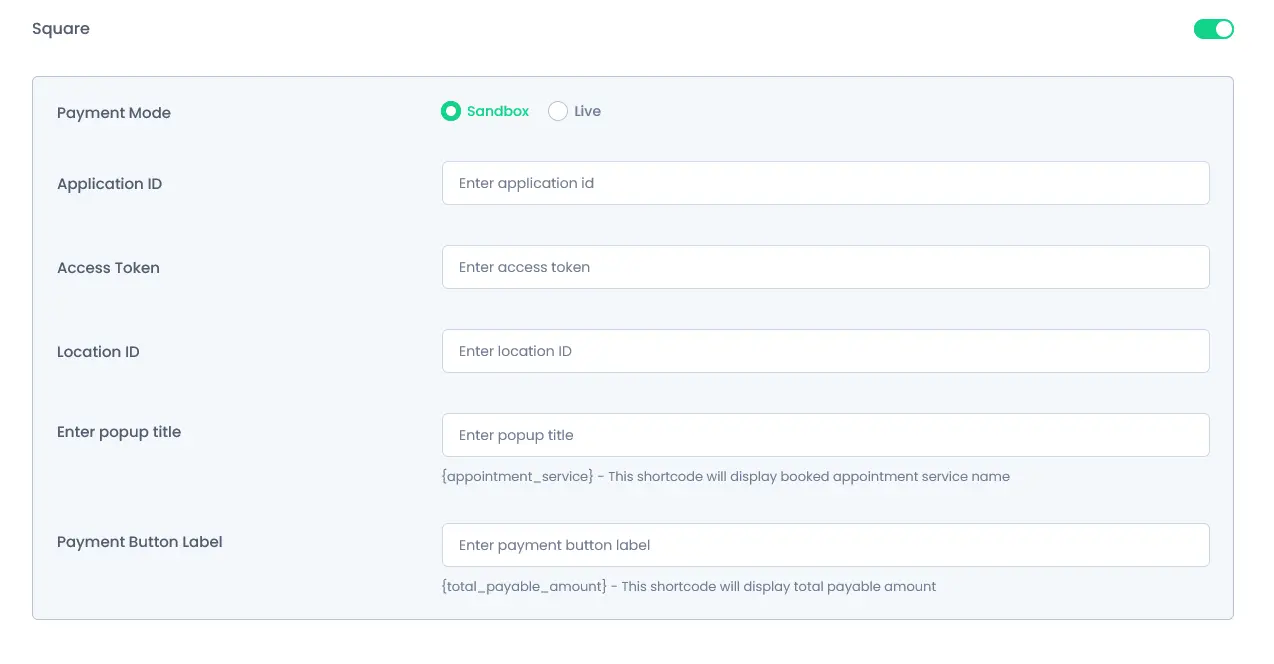Click the {total_payable_amount} shortcode hint

point(689,587)
